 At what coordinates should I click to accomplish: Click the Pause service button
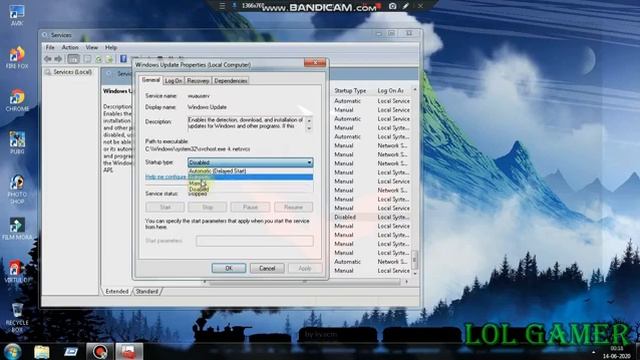(x=250, y=207)
